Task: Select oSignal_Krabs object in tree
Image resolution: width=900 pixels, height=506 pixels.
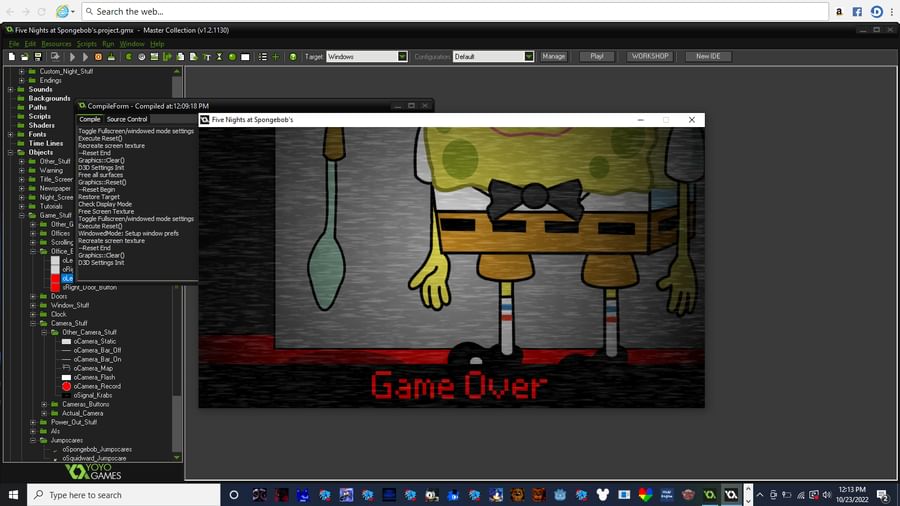Action: [x=92, y=395]
